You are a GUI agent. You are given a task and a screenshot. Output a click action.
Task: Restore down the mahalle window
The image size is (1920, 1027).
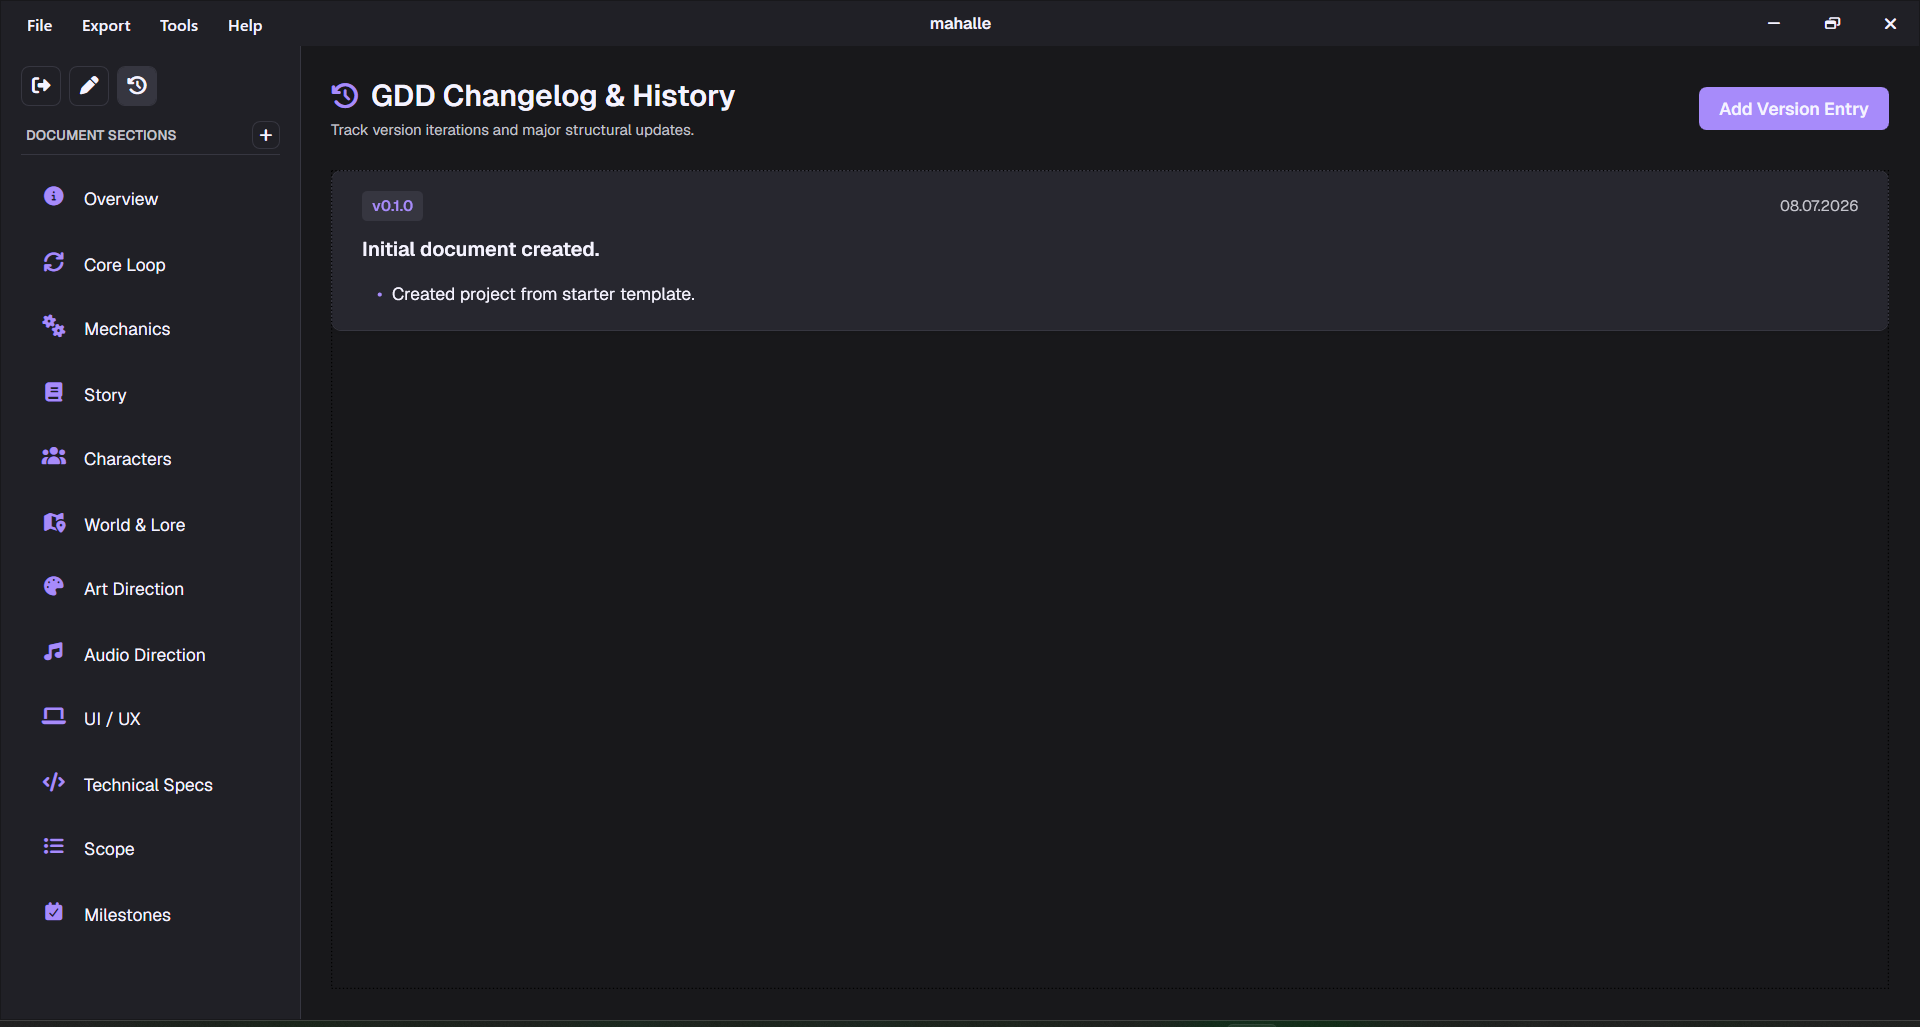[x=1832, y=24]
